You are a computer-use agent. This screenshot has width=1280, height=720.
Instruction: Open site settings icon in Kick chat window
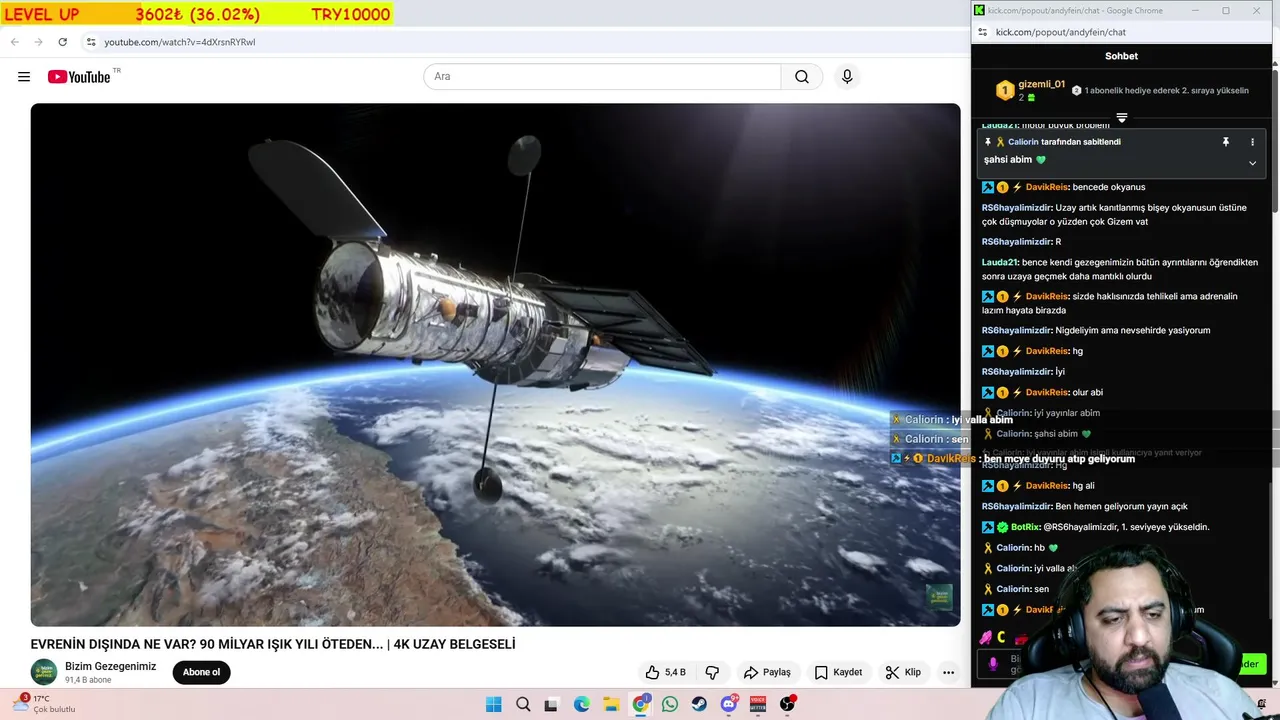982,32
